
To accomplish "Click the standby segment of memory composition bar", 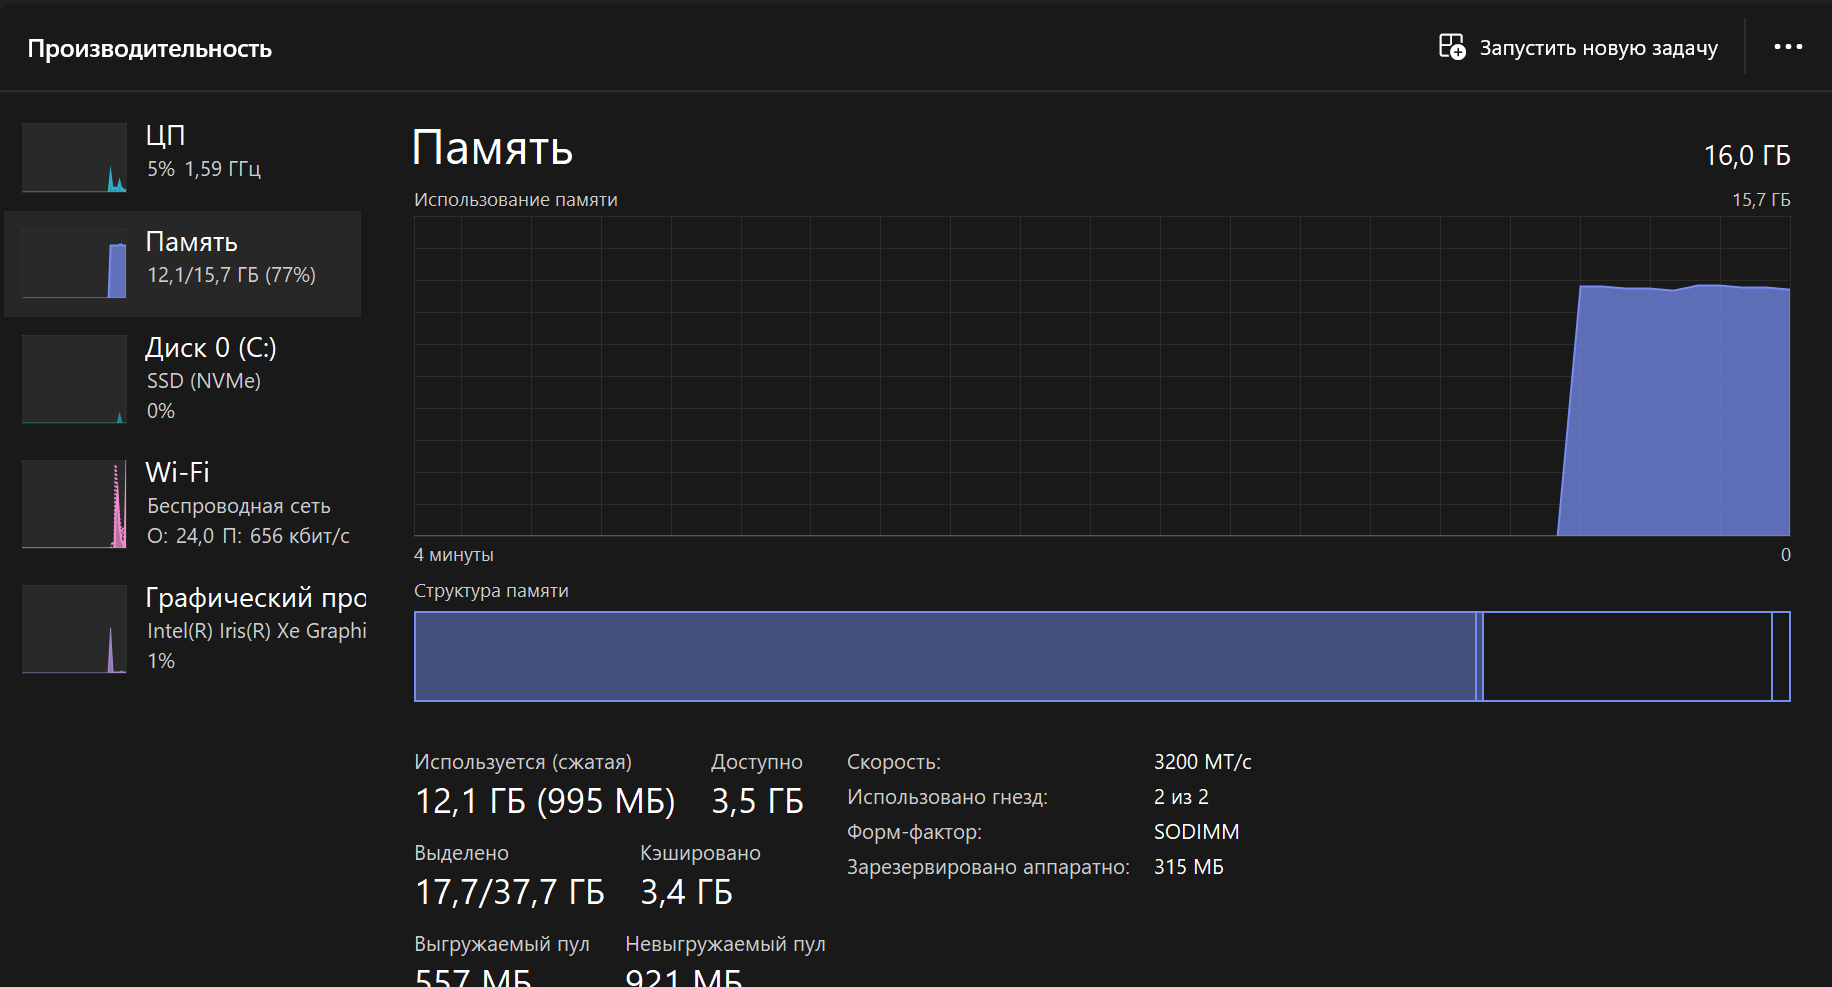I will point(1627,656).
